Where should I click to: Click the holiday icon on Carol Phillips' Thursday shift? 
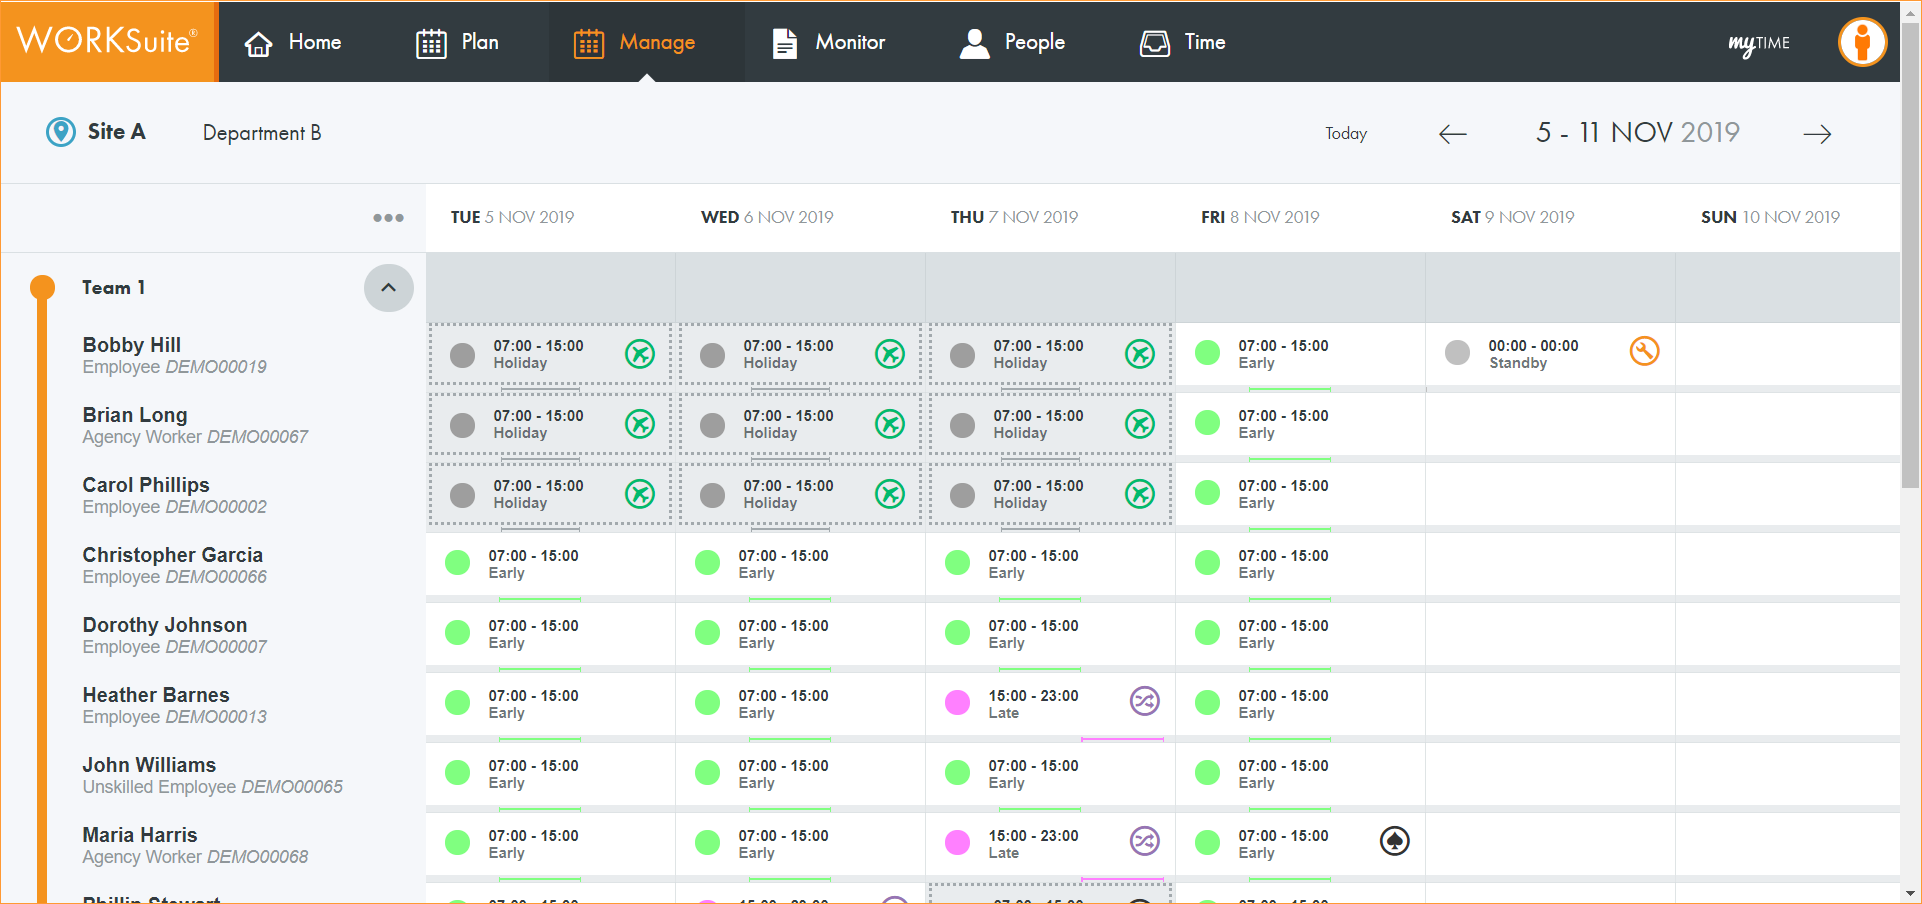(1140, 494)
